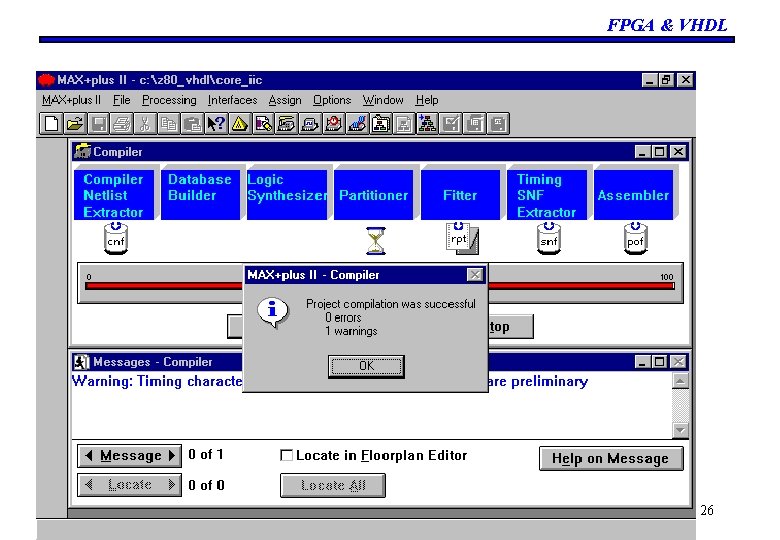Maximize the Compiler window
780x540 pixels.
659,152
